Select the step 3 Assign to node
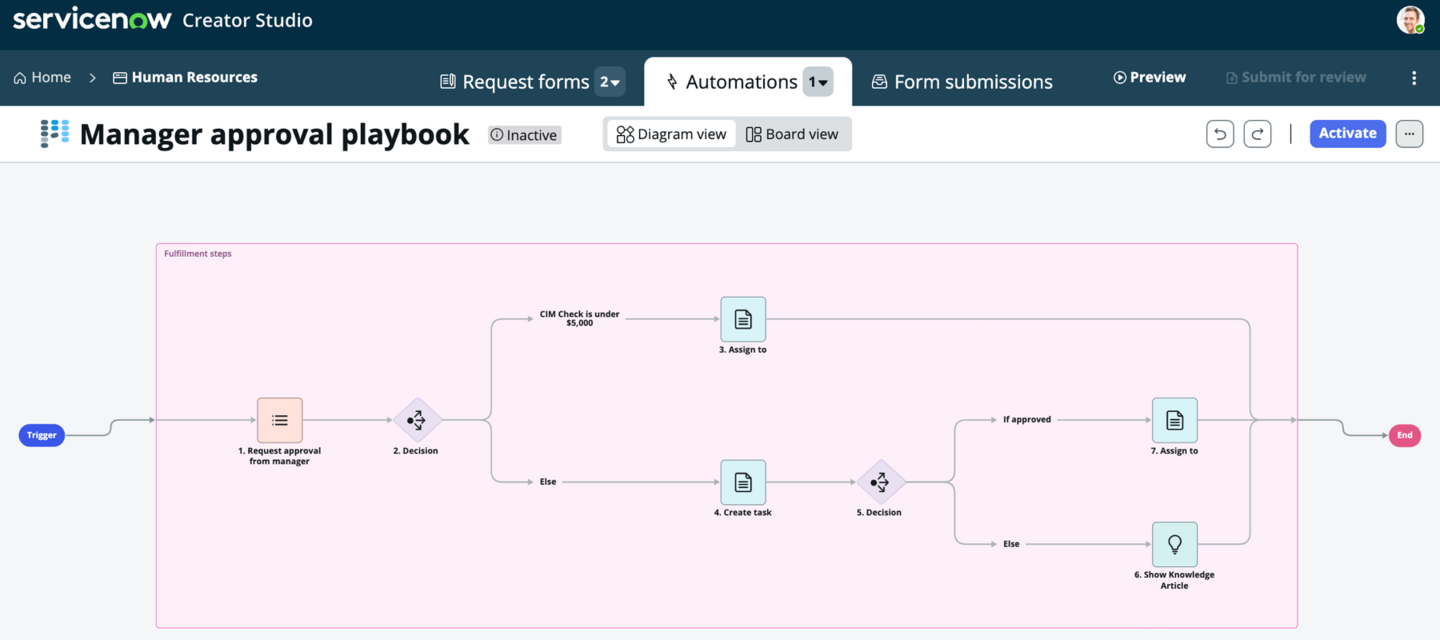Viewport: 1440px width, 640px height. 743,320
